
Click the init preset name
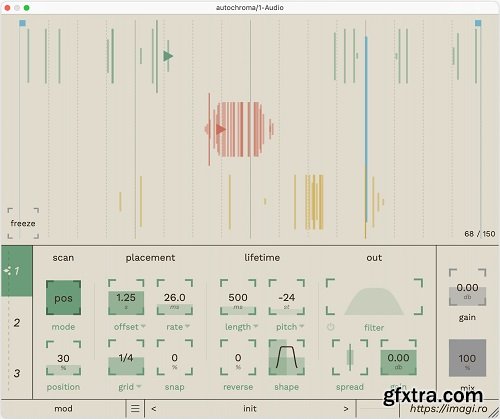click(x=250, y=409)
